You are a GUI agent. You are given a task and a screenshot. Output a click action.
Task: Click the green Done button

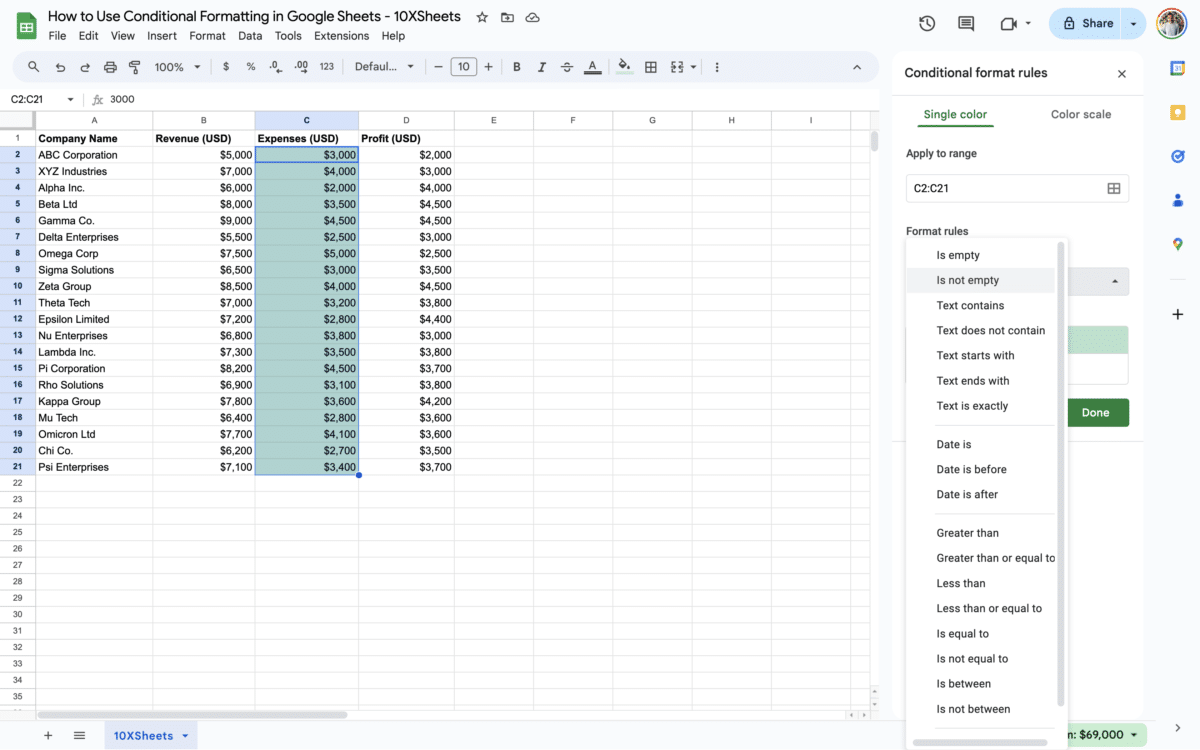[x=1097, y=412]
